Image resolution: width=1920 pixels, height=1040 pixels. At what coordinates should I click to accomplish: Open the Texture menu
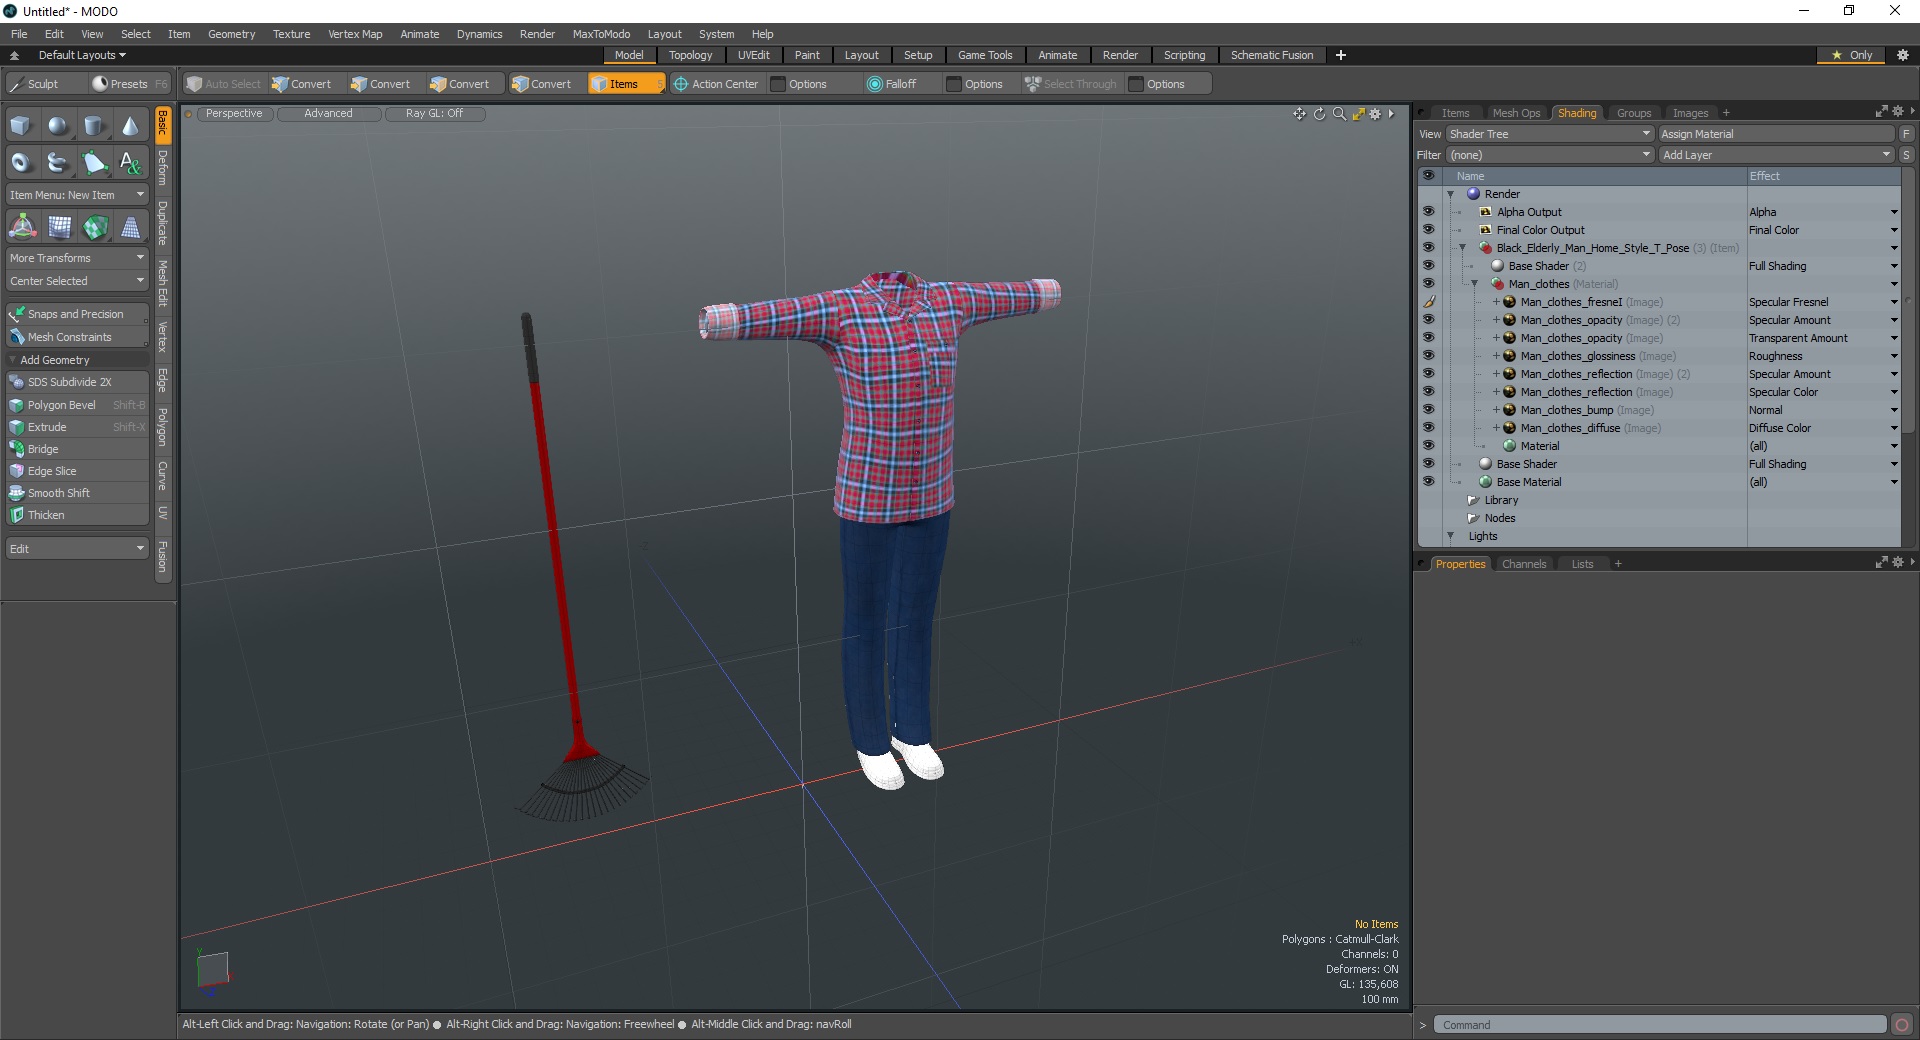click(x=291, y=34)
